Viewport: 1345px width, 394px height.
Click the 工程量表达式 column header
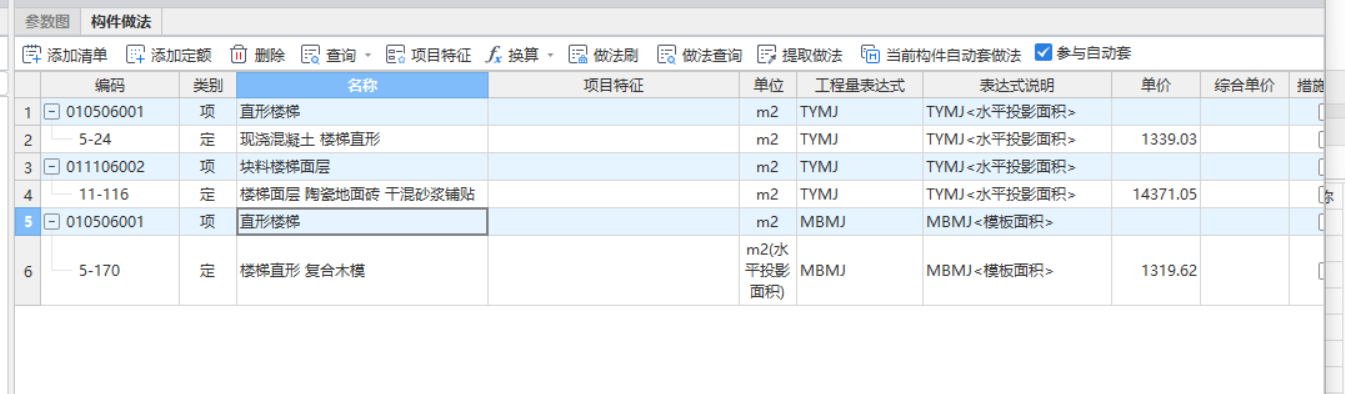tap(860, 86)
